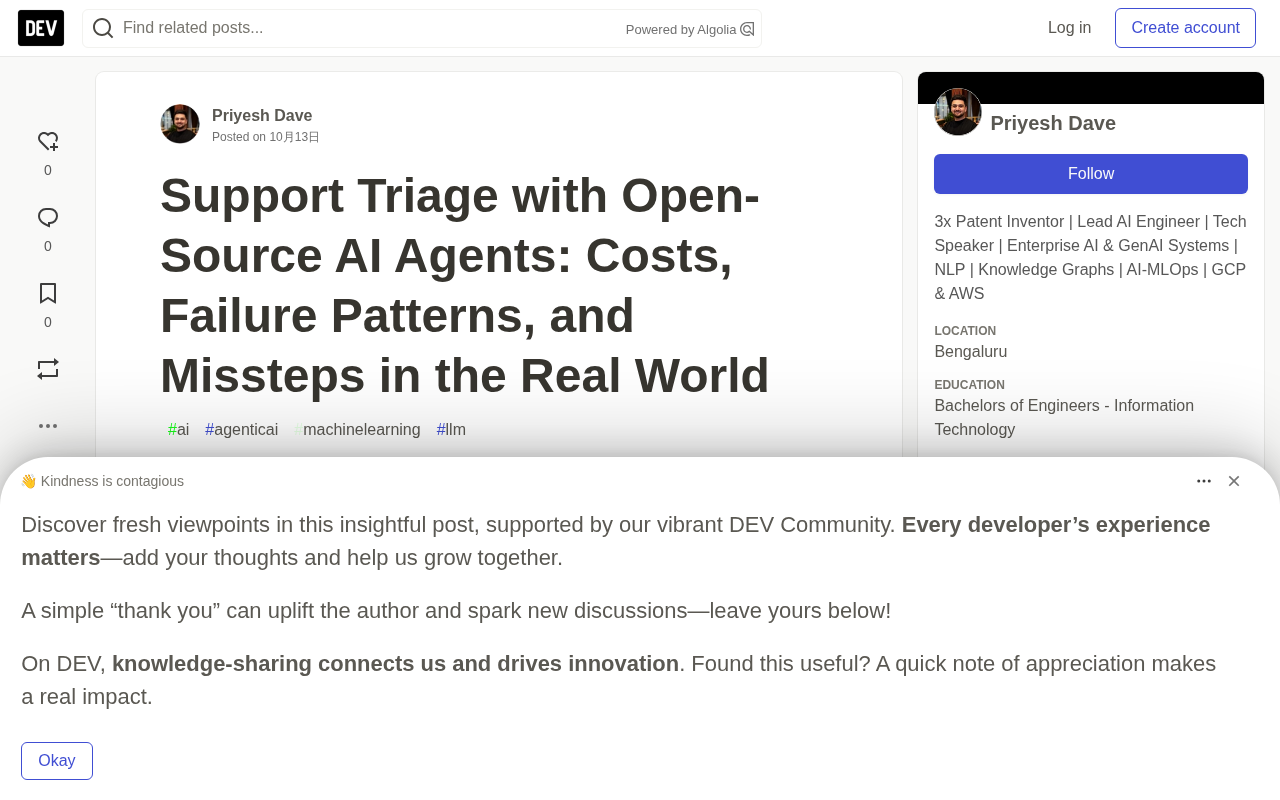Jump to comments via speech bubble icon

pos(48,218)
